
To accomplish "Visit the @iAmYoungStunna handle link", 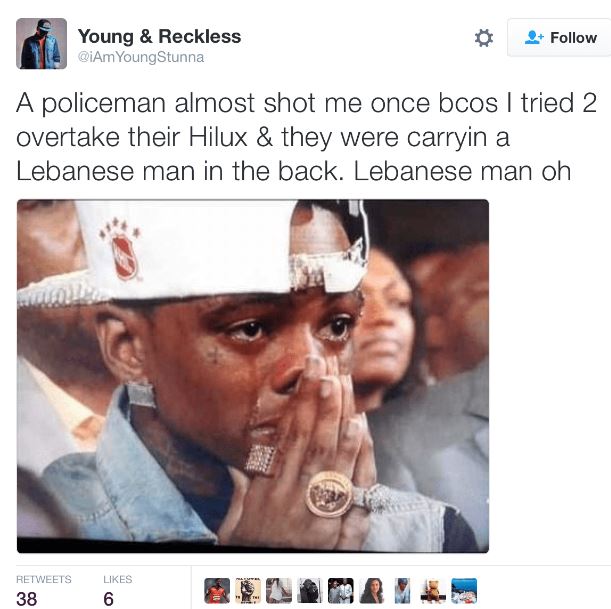I will [x=141, y=57].
